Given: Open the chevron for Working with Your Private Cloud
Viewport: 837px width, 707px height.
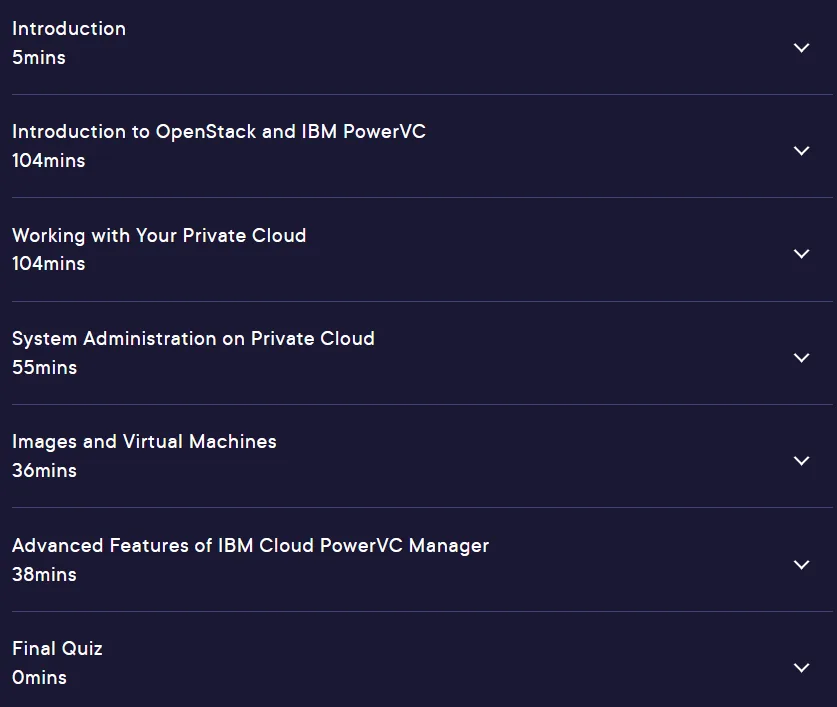Looking at the screenshot, I should (x=801, y=254).
